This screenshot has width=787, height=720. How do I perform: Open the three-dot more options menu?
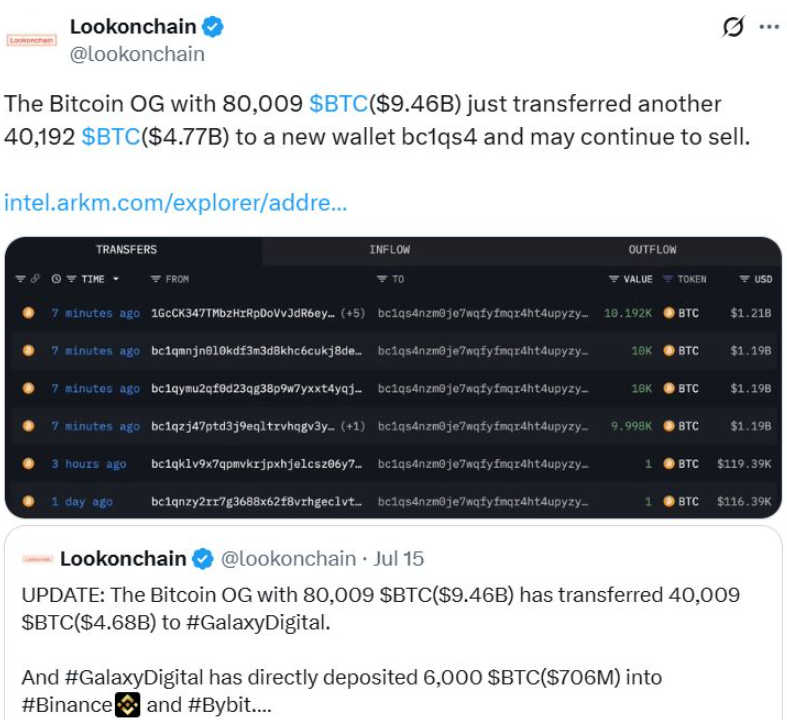point(768,27)
